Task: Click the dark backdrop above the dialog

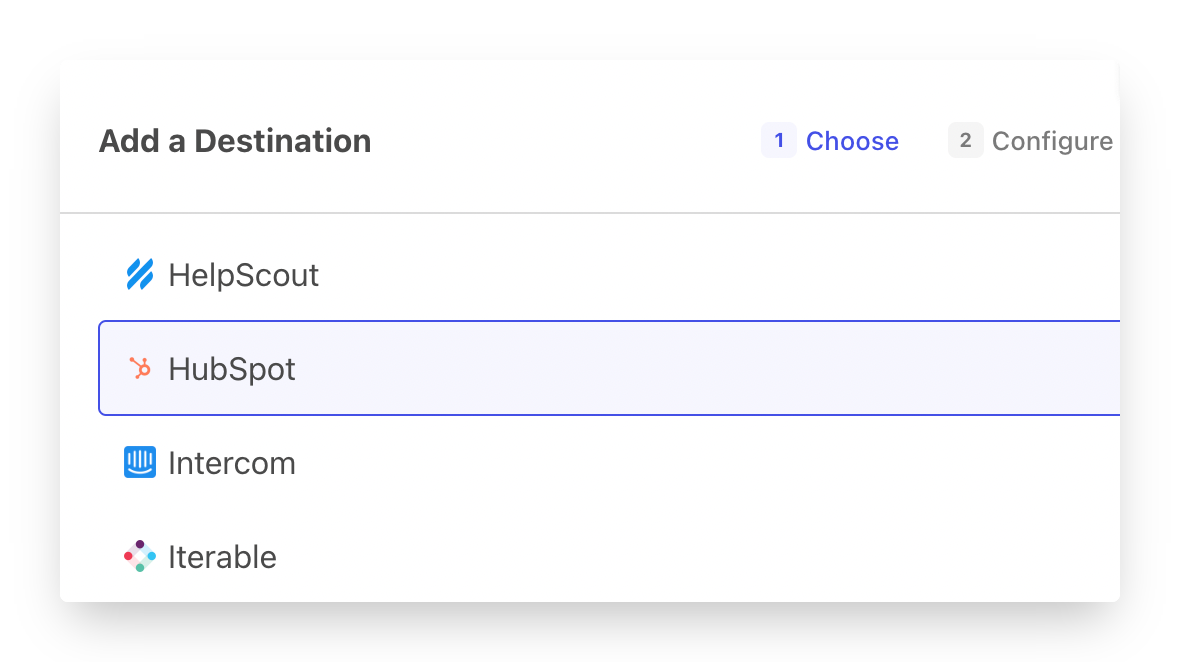Action: point(590,28)
